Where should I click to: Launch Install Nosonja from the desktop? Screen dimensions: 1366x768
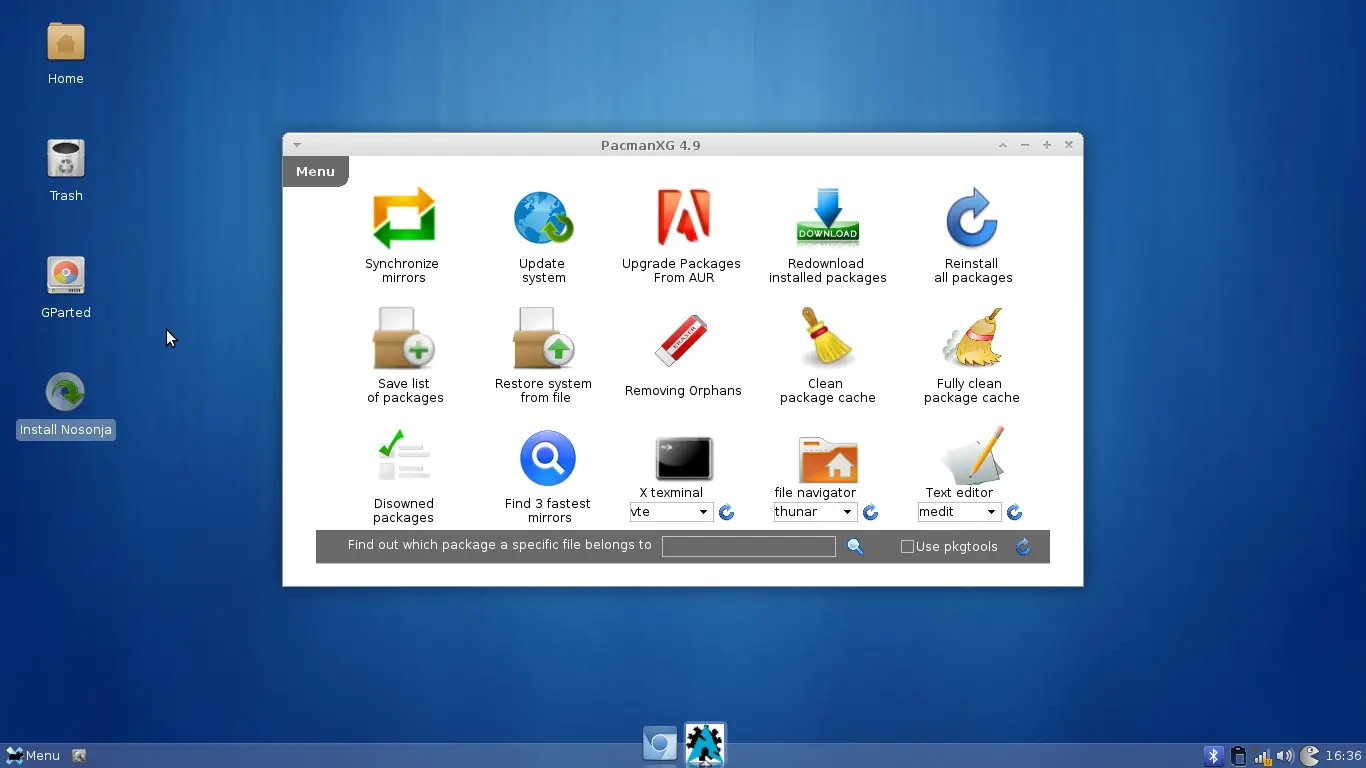click(65, 391)
